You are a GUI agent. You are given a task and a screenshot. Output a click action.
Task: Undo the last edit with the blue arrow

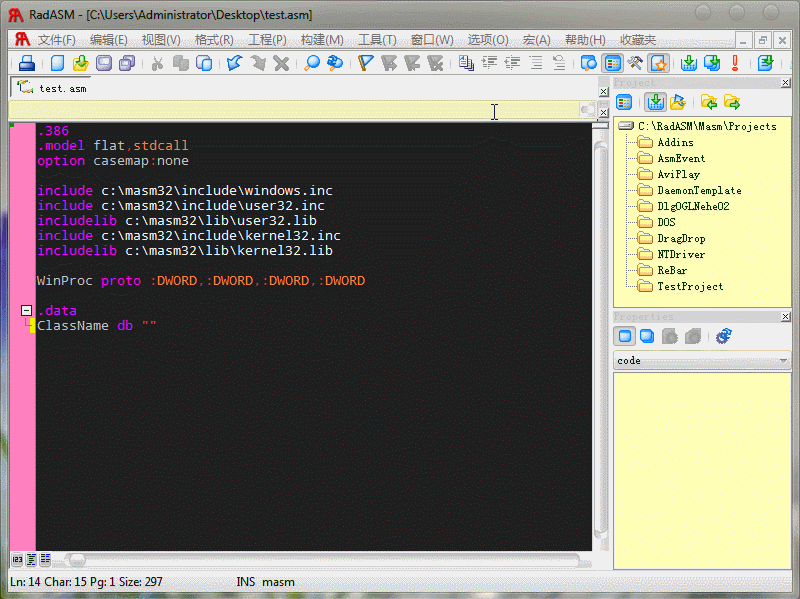coord(234,63)
